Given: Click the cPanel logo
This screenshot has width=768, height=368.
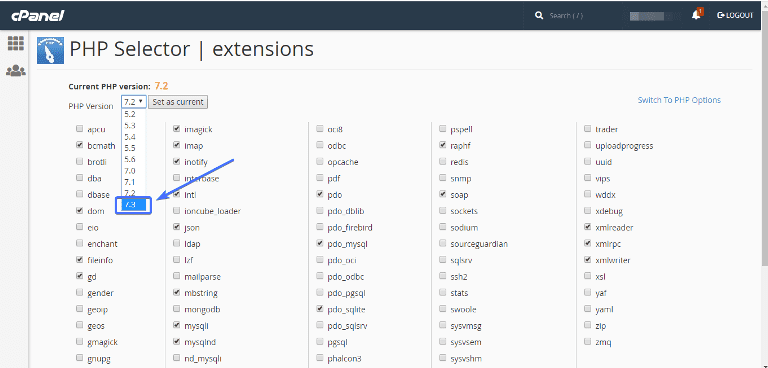Looking at the screenshot, I should coord(38,16).
